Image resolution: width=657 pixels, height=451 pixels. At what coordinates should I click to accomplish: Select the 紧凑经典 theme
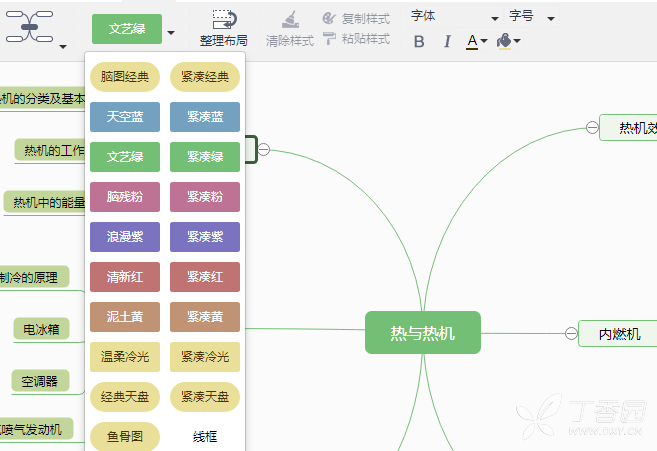click(205, 77)
